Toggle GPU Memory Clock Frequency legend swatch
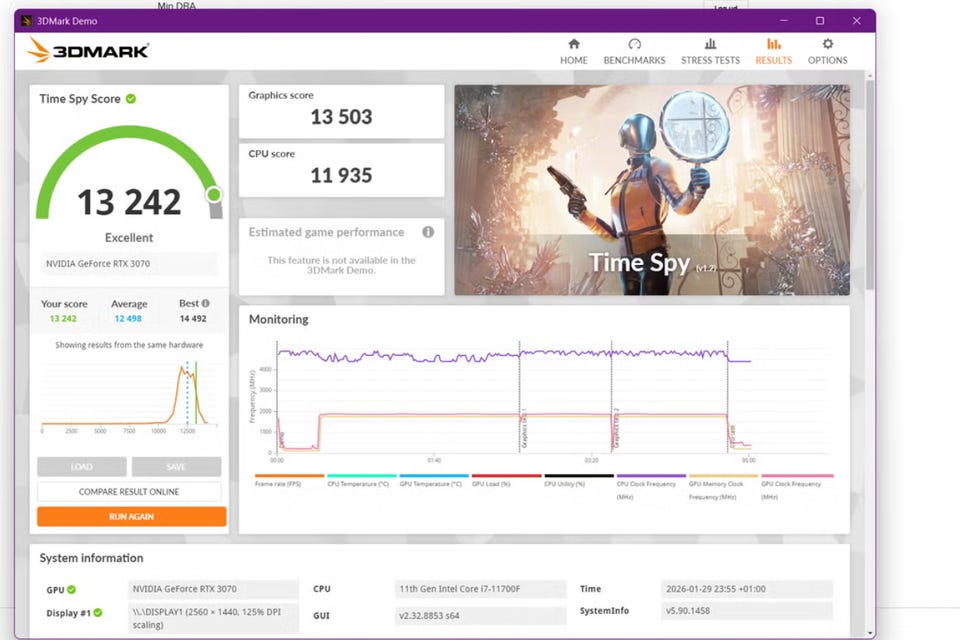Image resolution: width=960 pixels, height=640 pixels. click(724, 475)
